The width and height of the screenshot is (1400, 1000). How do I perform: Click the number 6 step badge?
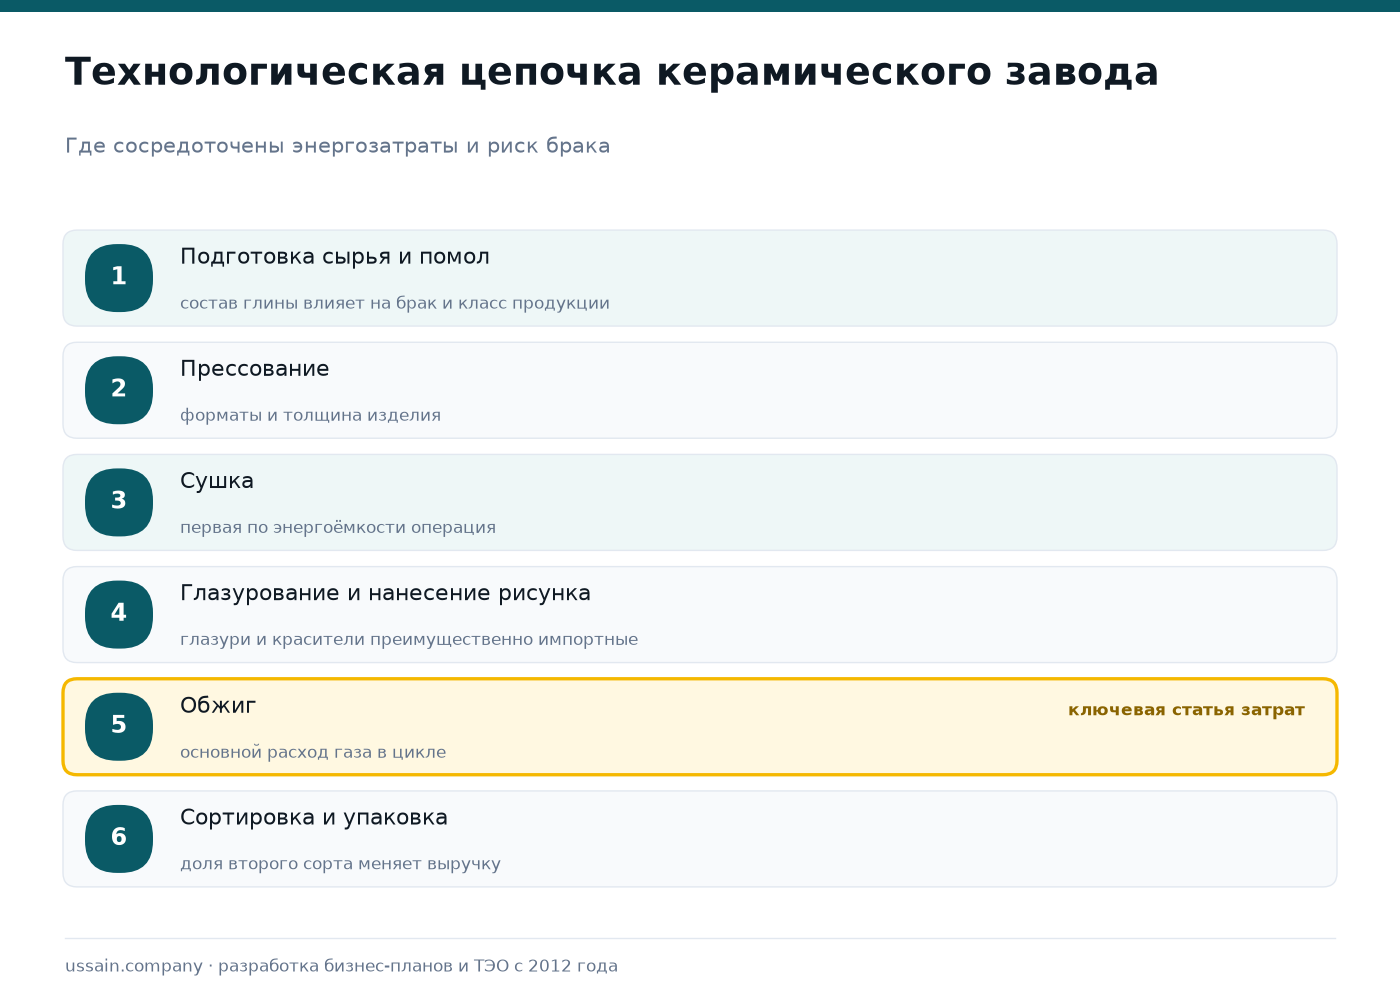(119, 839)
